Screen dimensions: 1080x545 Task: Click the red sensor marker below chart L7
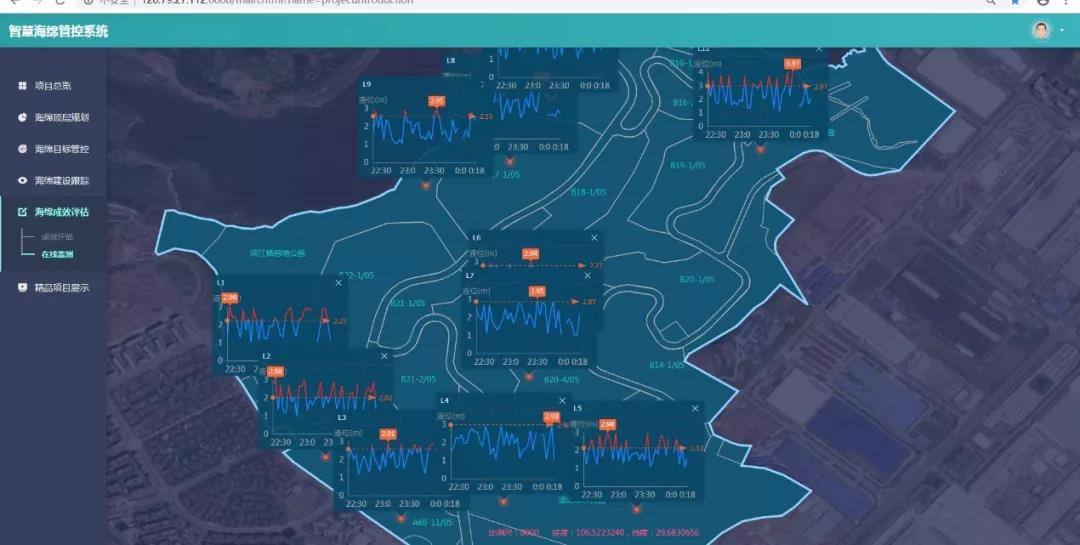(x=528, y=376)
